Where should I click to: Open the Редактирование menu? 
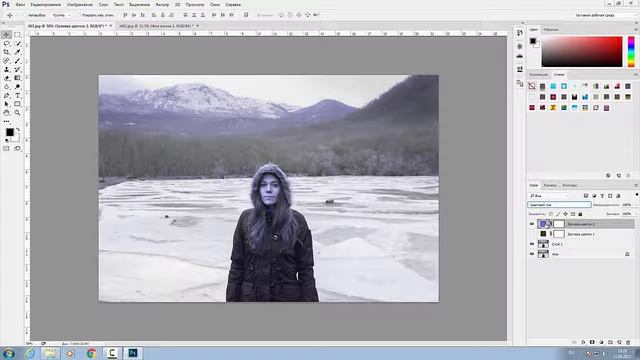coord(46,4)
